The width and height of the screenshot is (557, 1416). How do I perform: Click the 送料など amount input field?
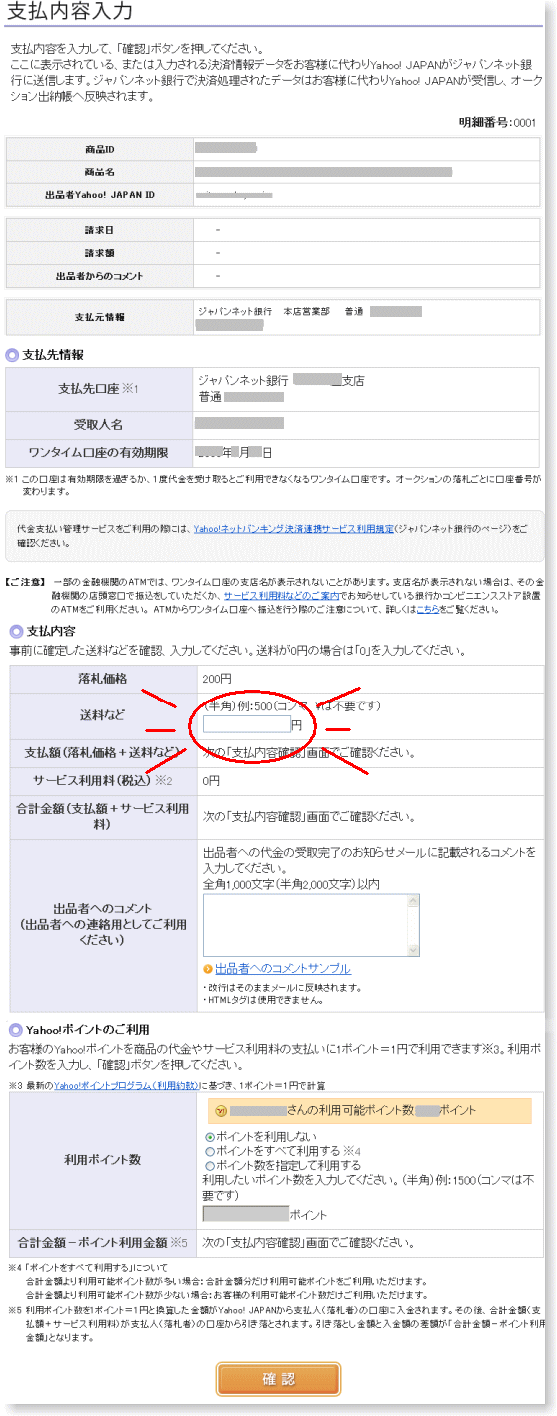(246, 724)
